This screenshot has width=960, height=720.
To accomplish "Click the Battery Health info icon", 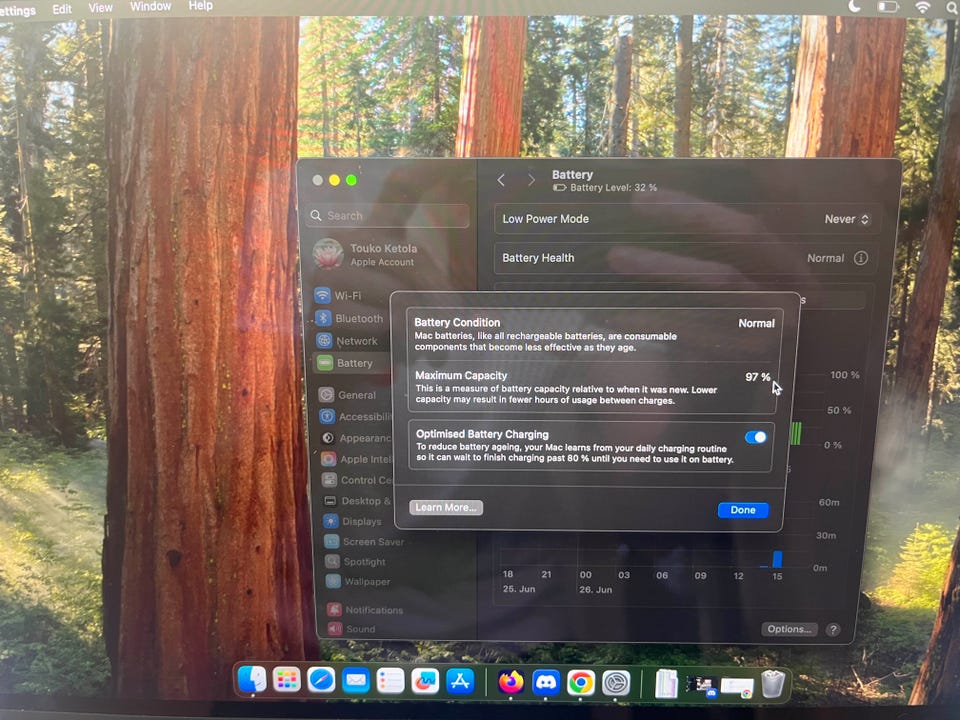I will [x=860, y=258].
